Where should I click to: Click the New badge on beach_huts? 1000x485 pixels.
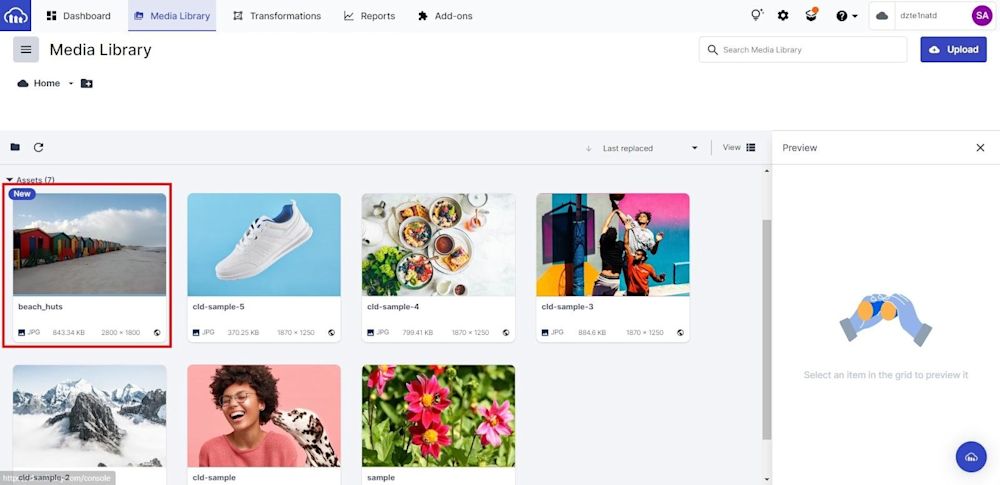[22, 194]
